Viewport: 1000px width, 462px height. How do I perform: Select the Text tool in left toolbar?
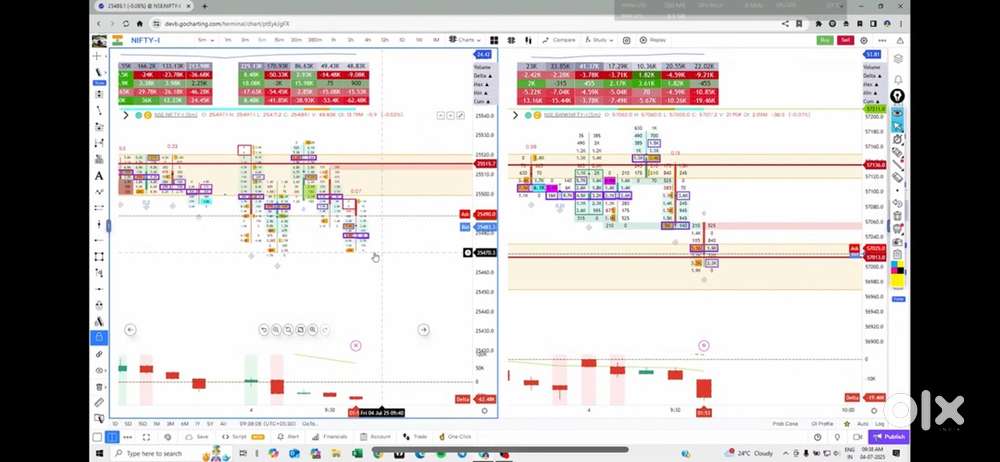tap(99, 176)
